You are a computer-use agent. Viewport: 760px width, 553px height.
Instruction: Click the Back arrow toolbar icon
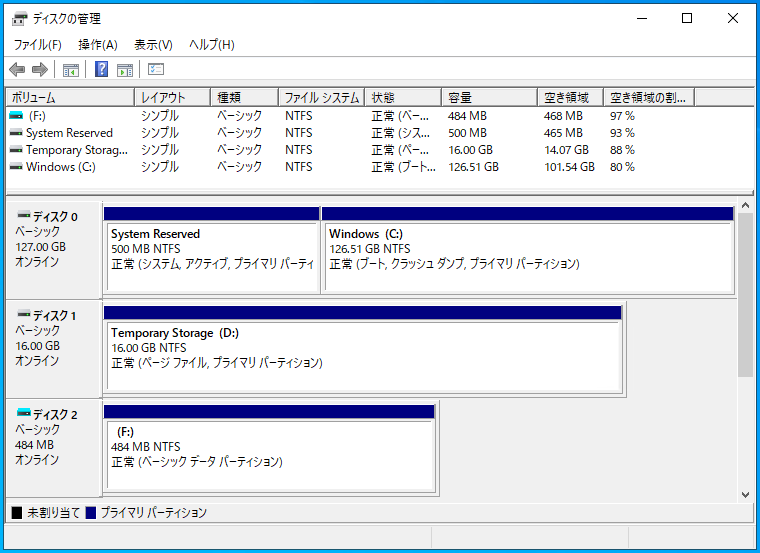tap(17, 69)
